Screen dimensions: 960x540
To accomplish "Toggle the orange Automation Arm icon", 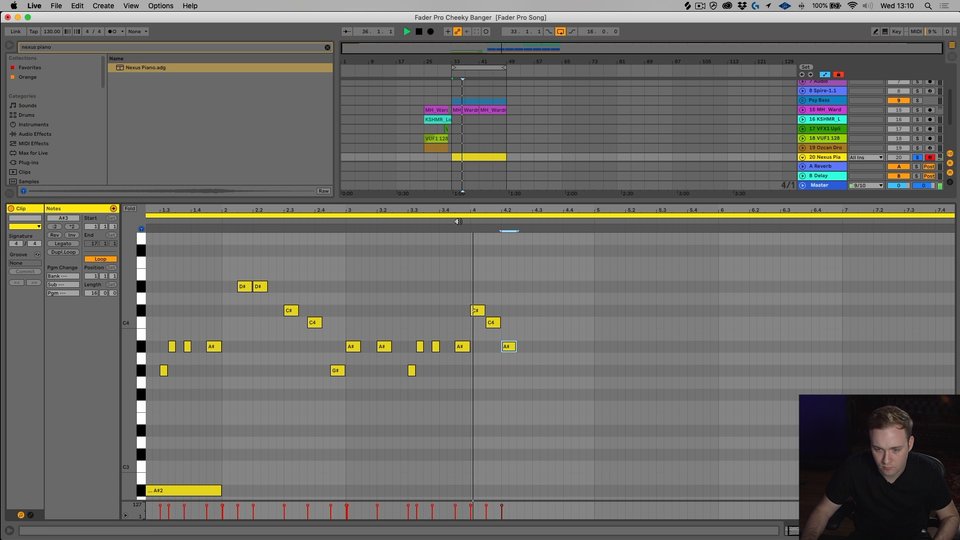I will pyautogui.click(x=457, y=31).
